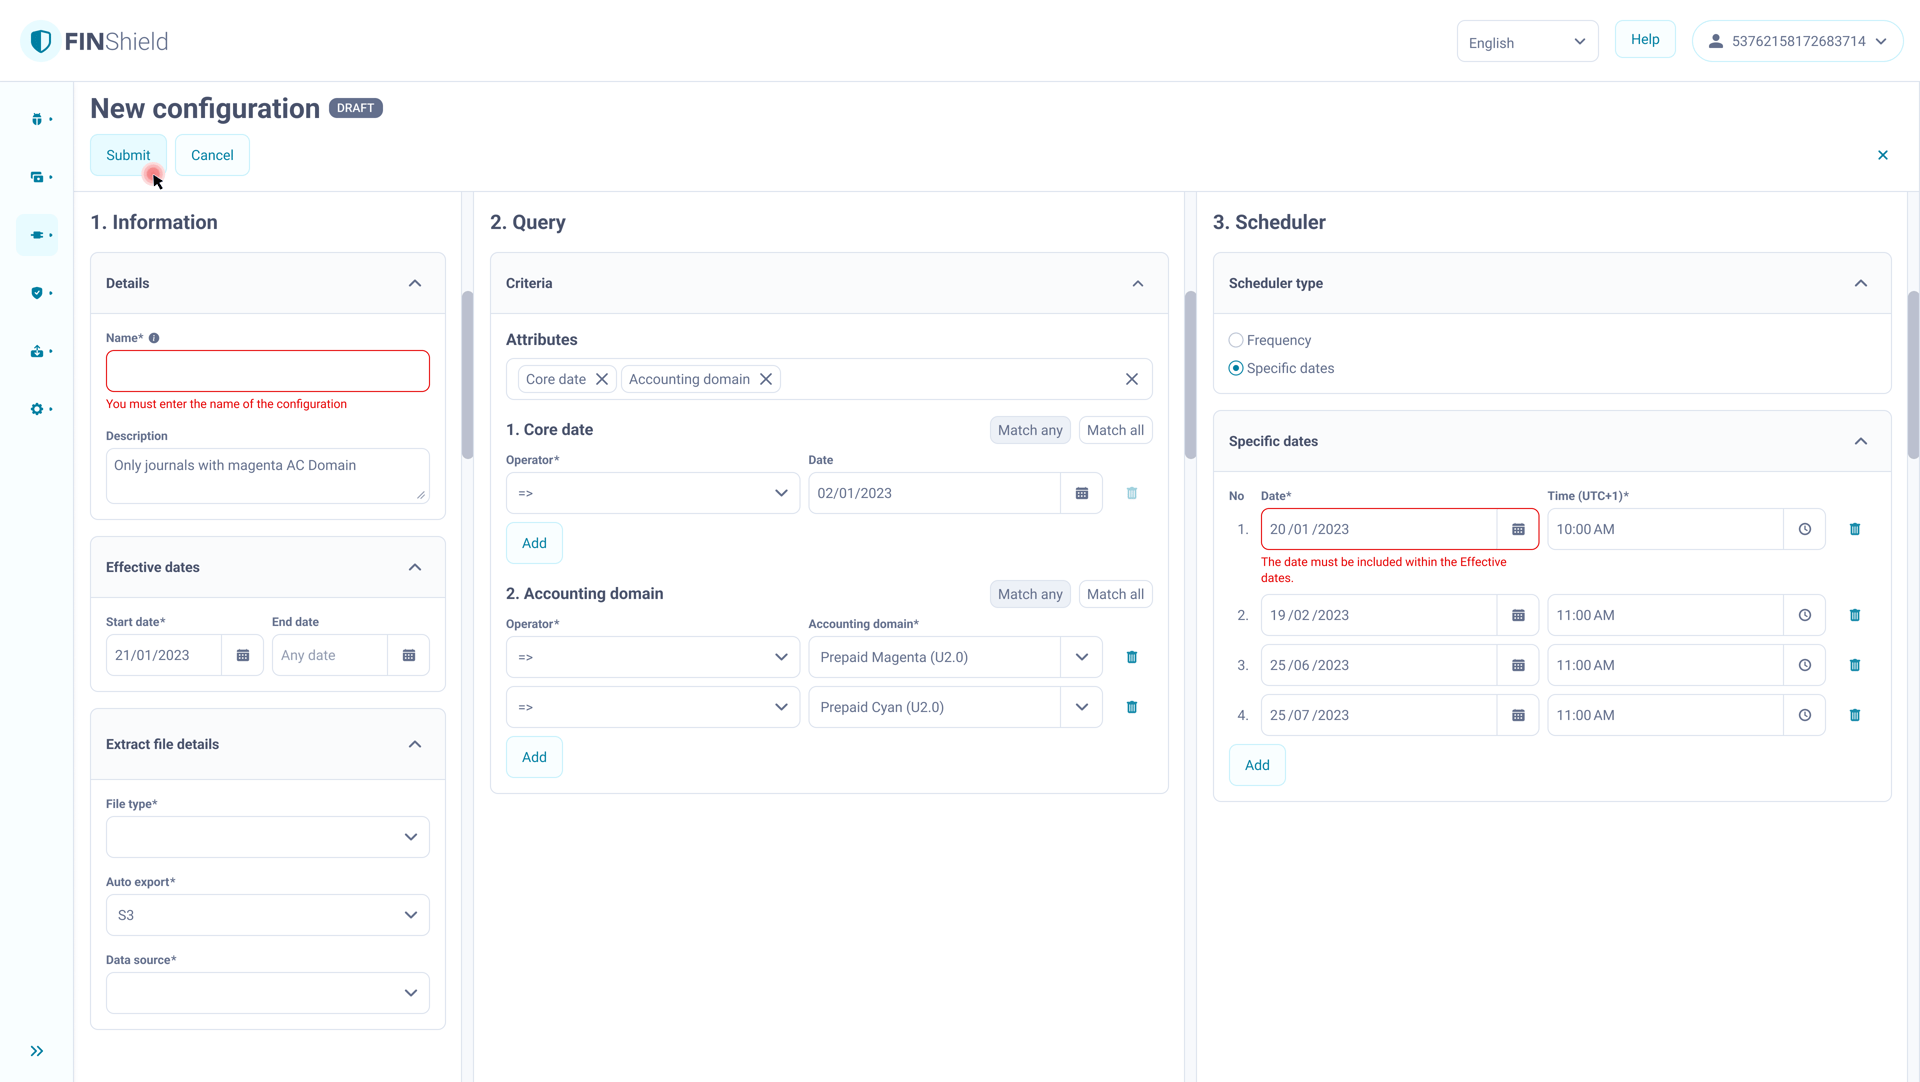Image resolution: width=1920 pixels, height=1082 pixels.
Task: Remove the Core date attribute tag
Action: point(602,379)
